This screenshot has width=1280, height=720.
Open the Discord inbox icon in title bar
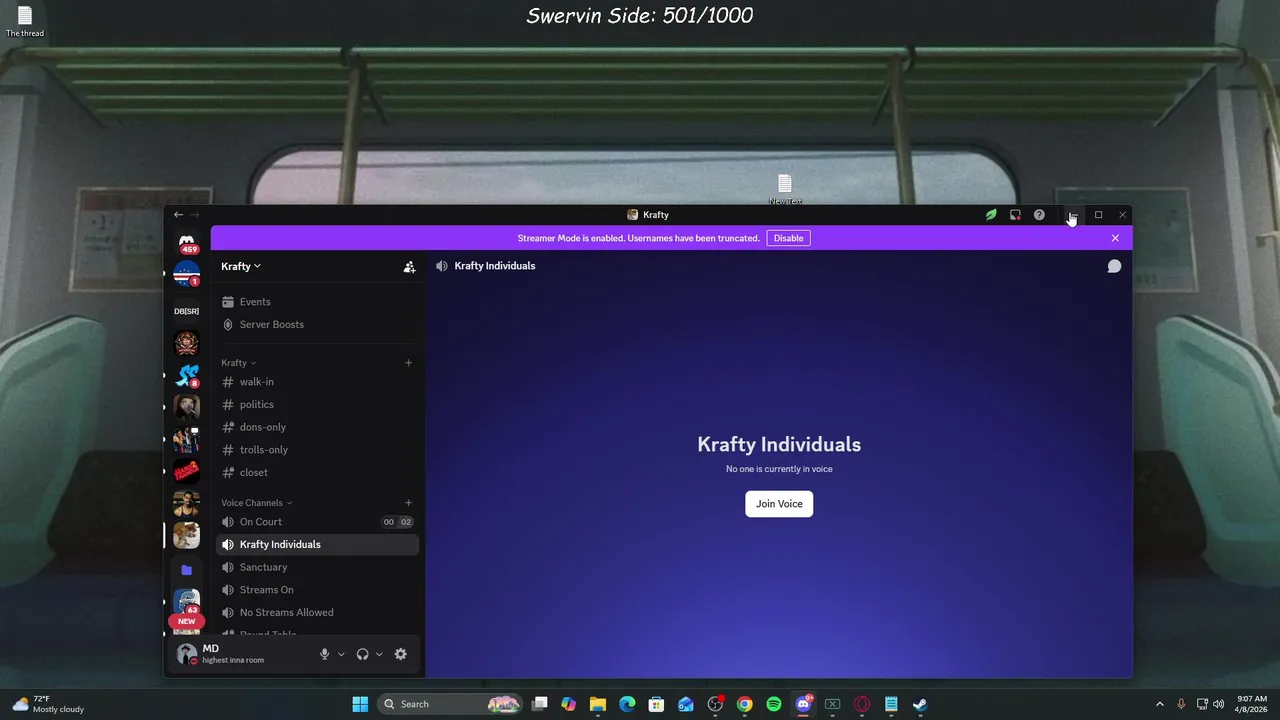[1015, 215]
